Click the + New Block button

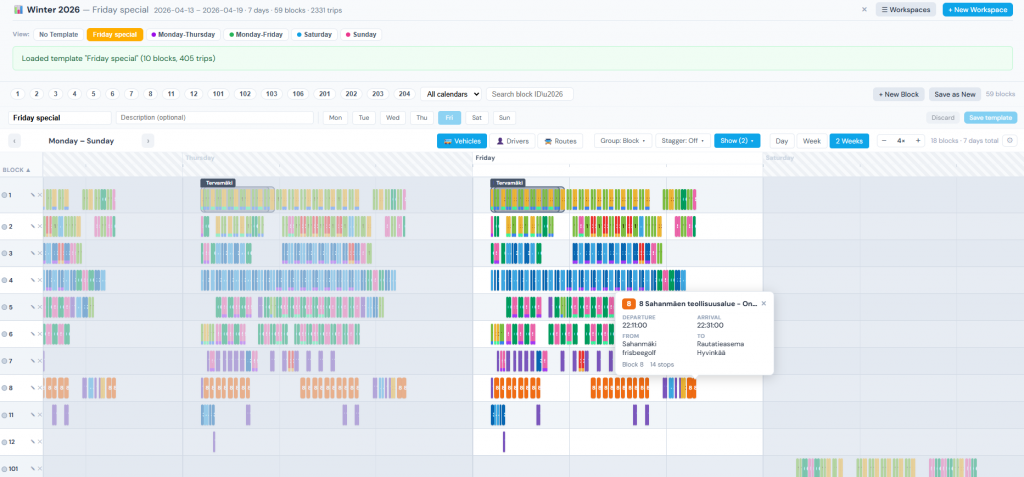pos(898,94)
